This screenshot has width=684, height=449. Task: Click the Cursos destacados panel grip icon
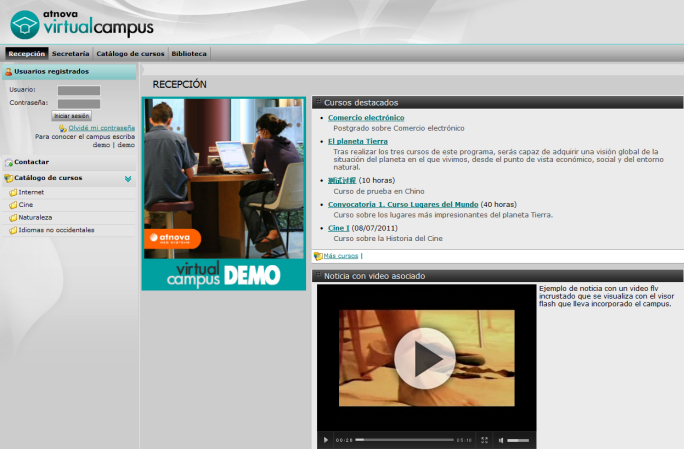[318, 101]
